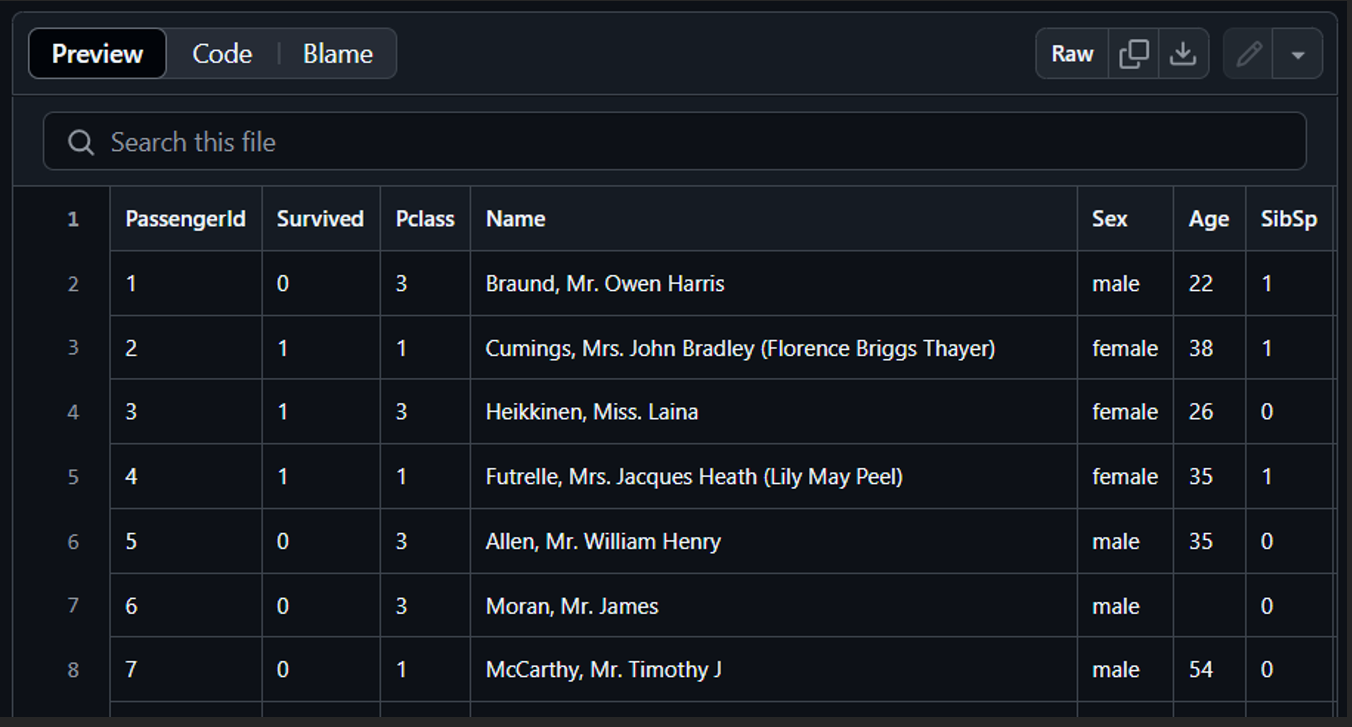This screenshot has height=727, width=1352.
Task: Select the Age column header
Action: [1209, 219]
